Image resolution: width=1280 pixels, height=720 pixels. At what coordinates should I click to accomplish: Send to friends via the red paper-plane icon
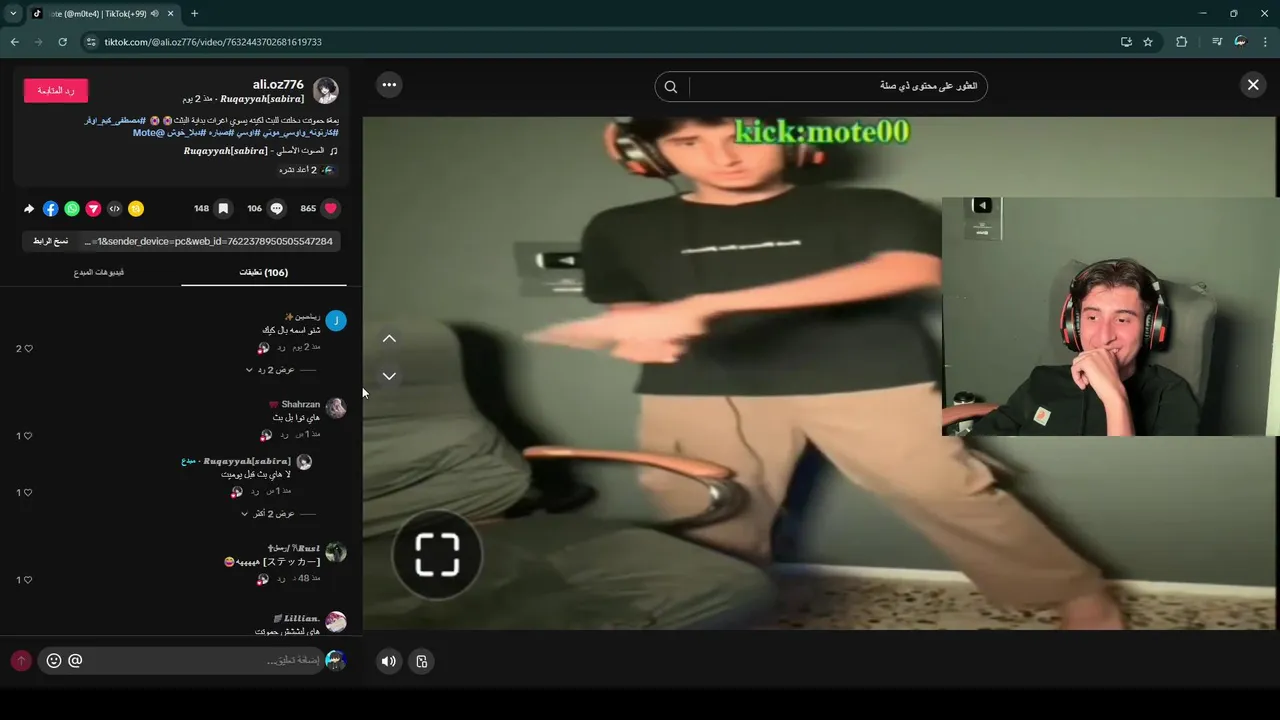coord(93,209)
